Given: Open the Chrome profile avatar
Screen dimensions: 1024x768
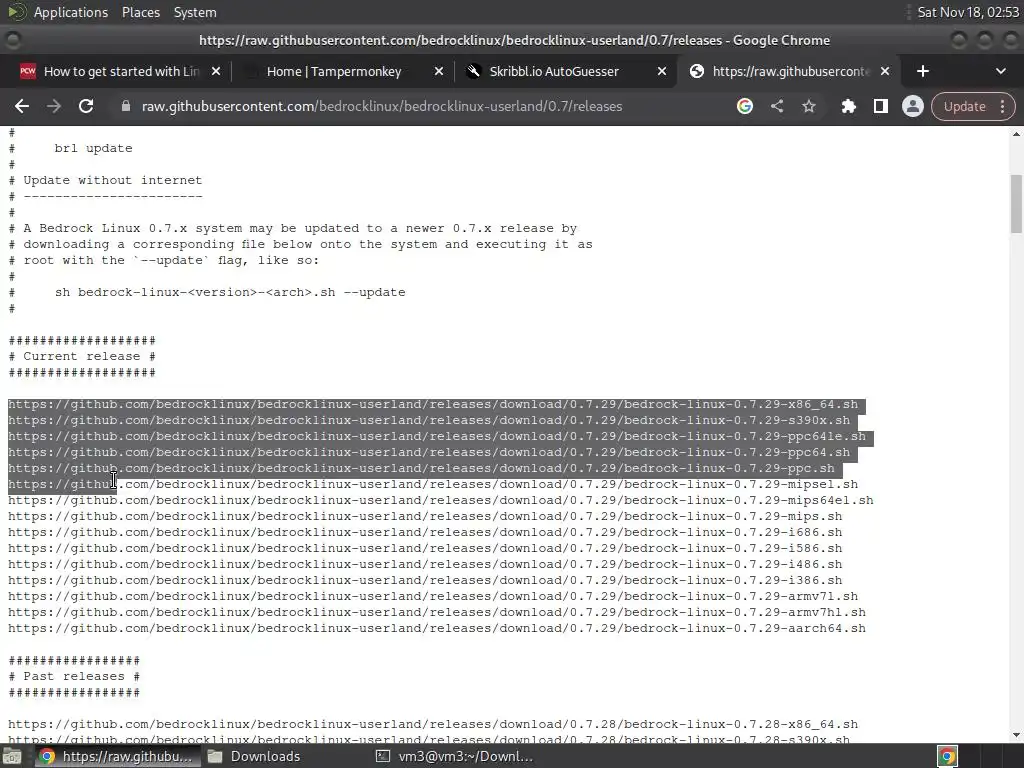Looking at the screenshot, I should point(912,106).
